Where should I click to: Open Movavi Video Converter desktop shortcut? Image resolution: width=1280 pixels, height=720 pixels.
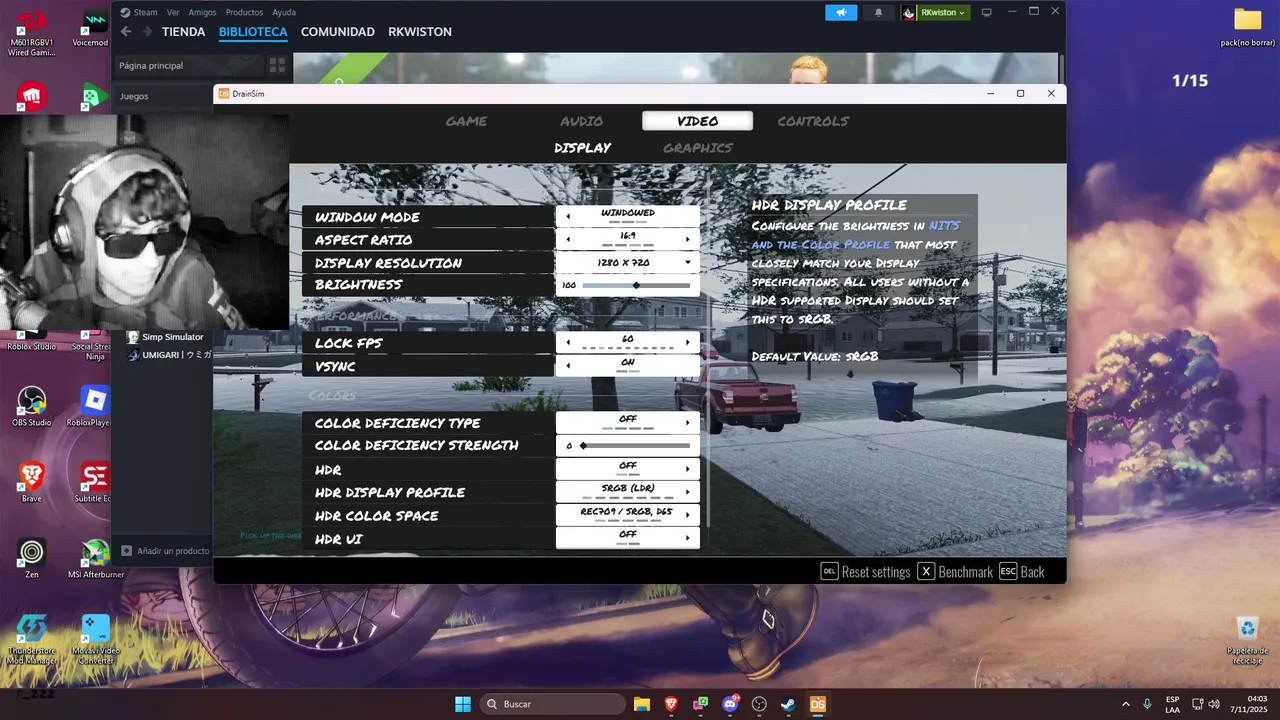(94, 640)
